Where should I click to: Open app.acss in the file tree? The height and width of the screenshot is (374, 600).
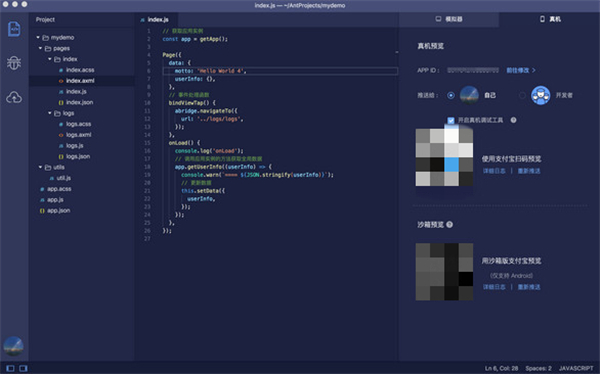coord(59,189)
